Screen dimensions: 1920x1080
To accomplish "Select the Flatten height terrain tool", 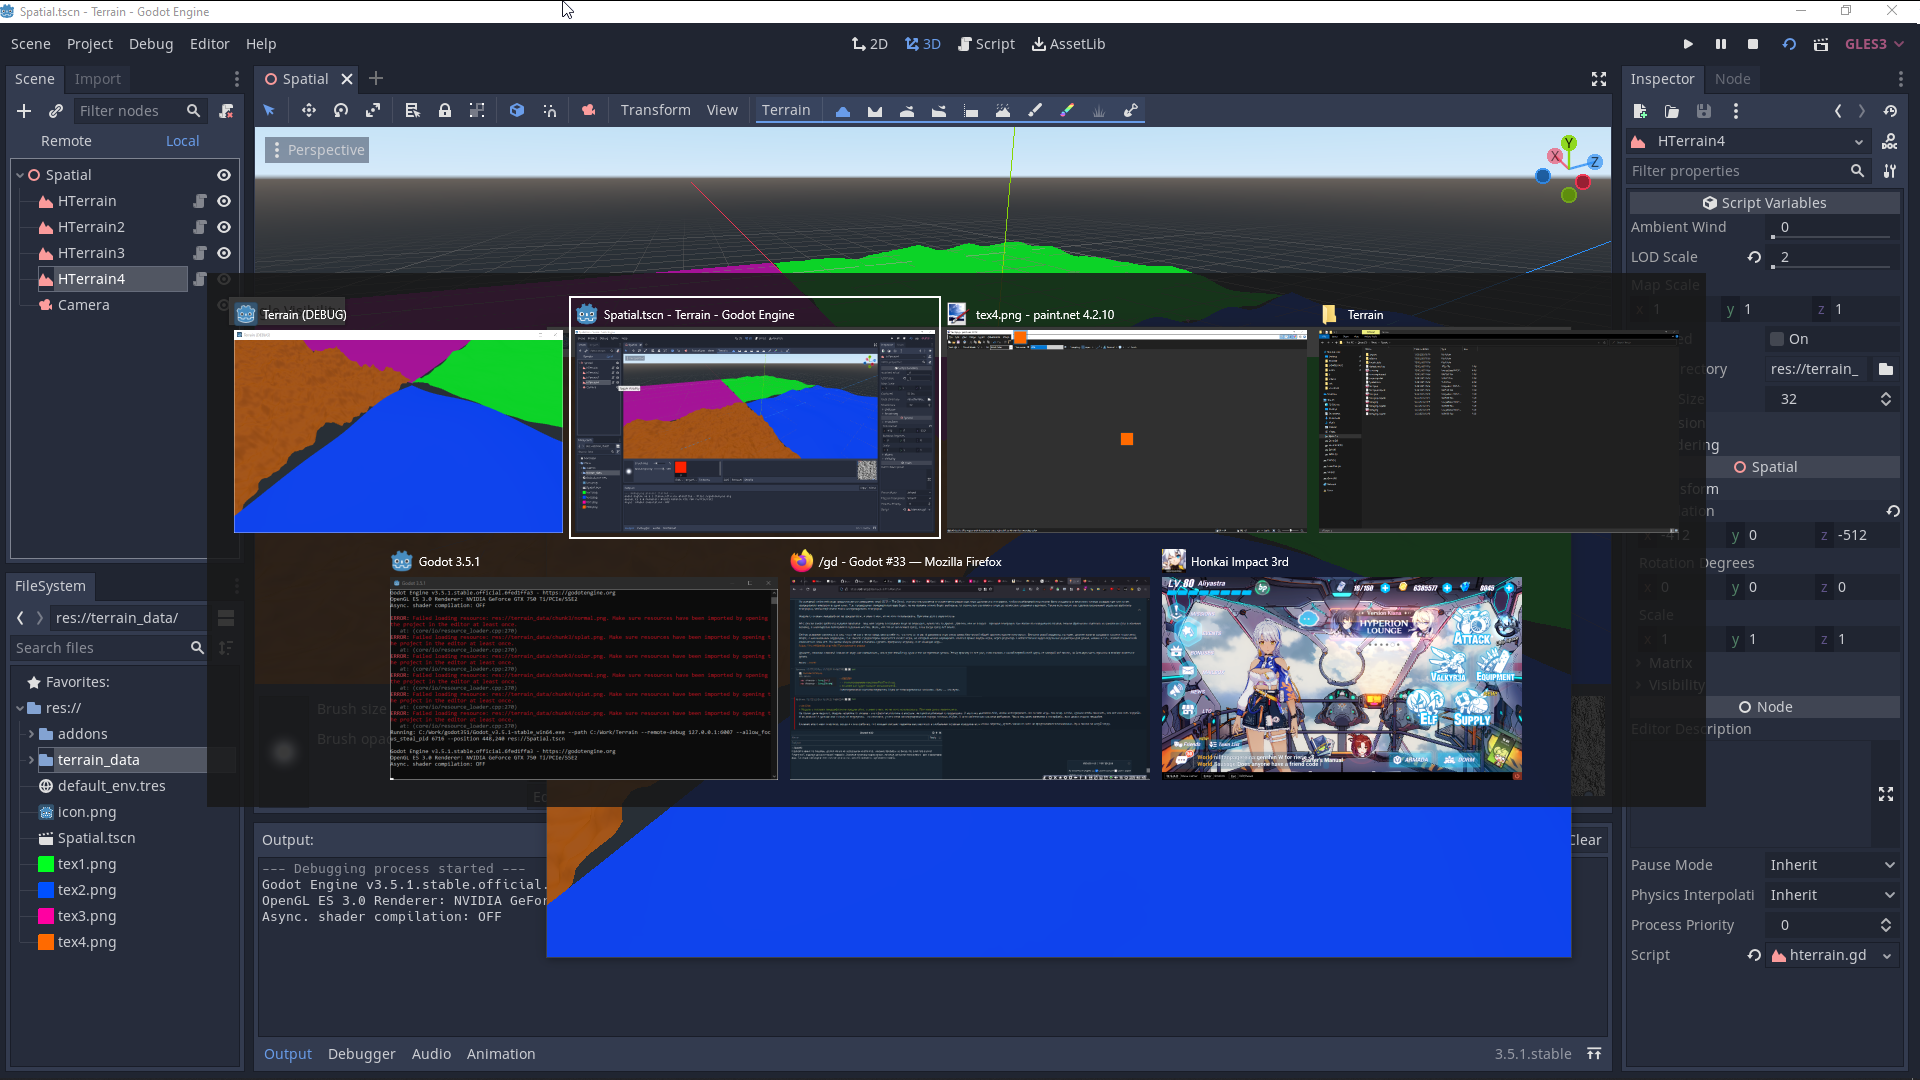I will (971, 111).
